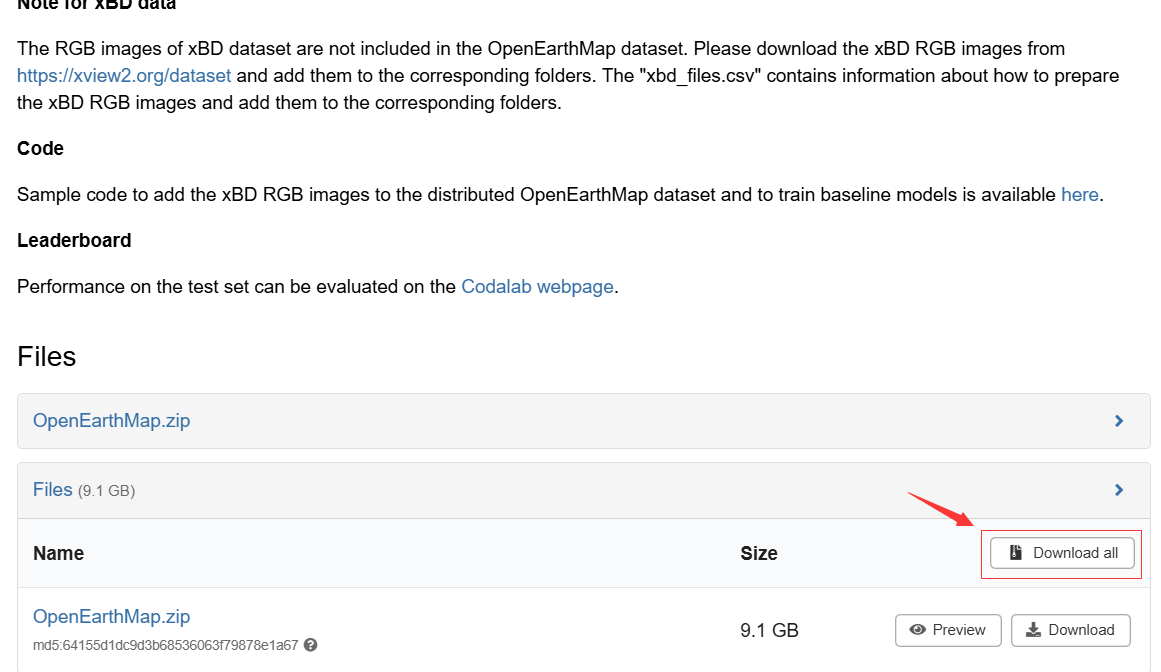Click the Size column header
Image resolution: width=1161 pixels, height=672 pixels.
point(758,553)
